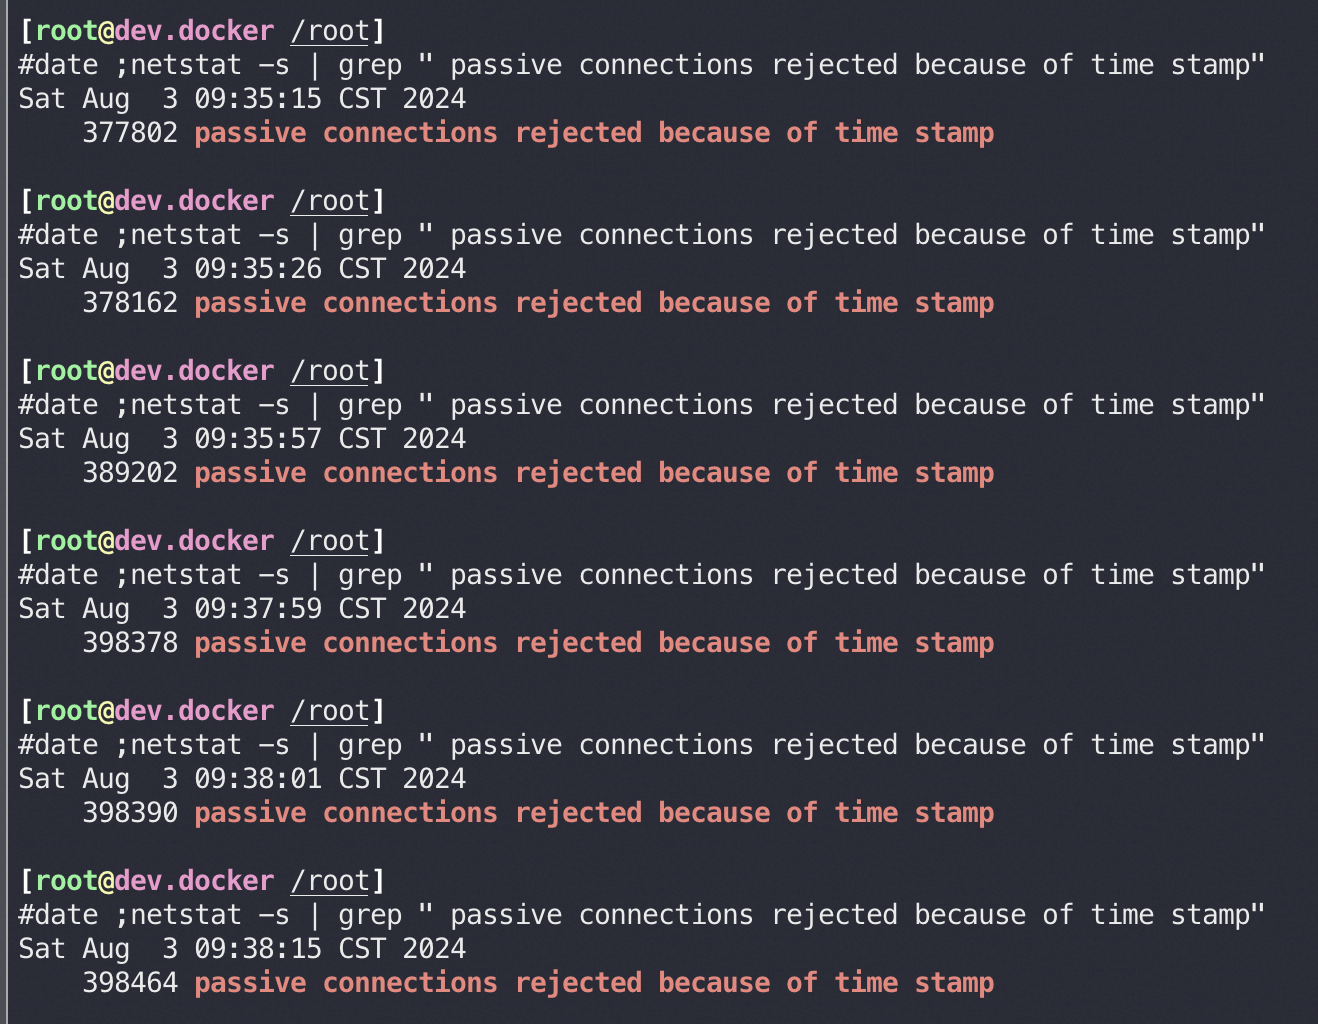Click the 09:35:26 timestamp

tap(258, 268)
